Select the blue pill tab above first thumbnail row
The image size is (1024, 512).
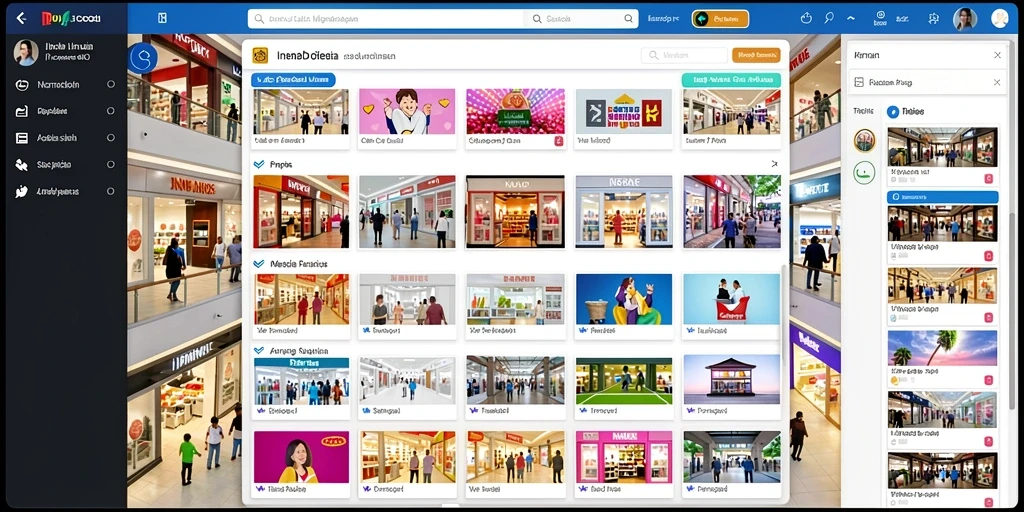pos(293,80)
